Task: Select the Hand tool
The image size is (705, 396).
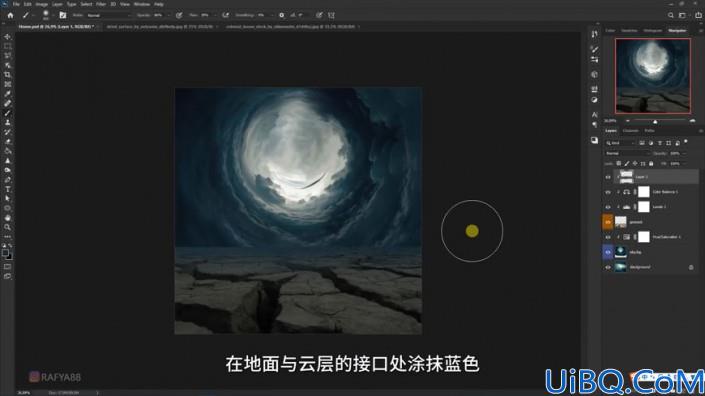Action: coord(8,218)
